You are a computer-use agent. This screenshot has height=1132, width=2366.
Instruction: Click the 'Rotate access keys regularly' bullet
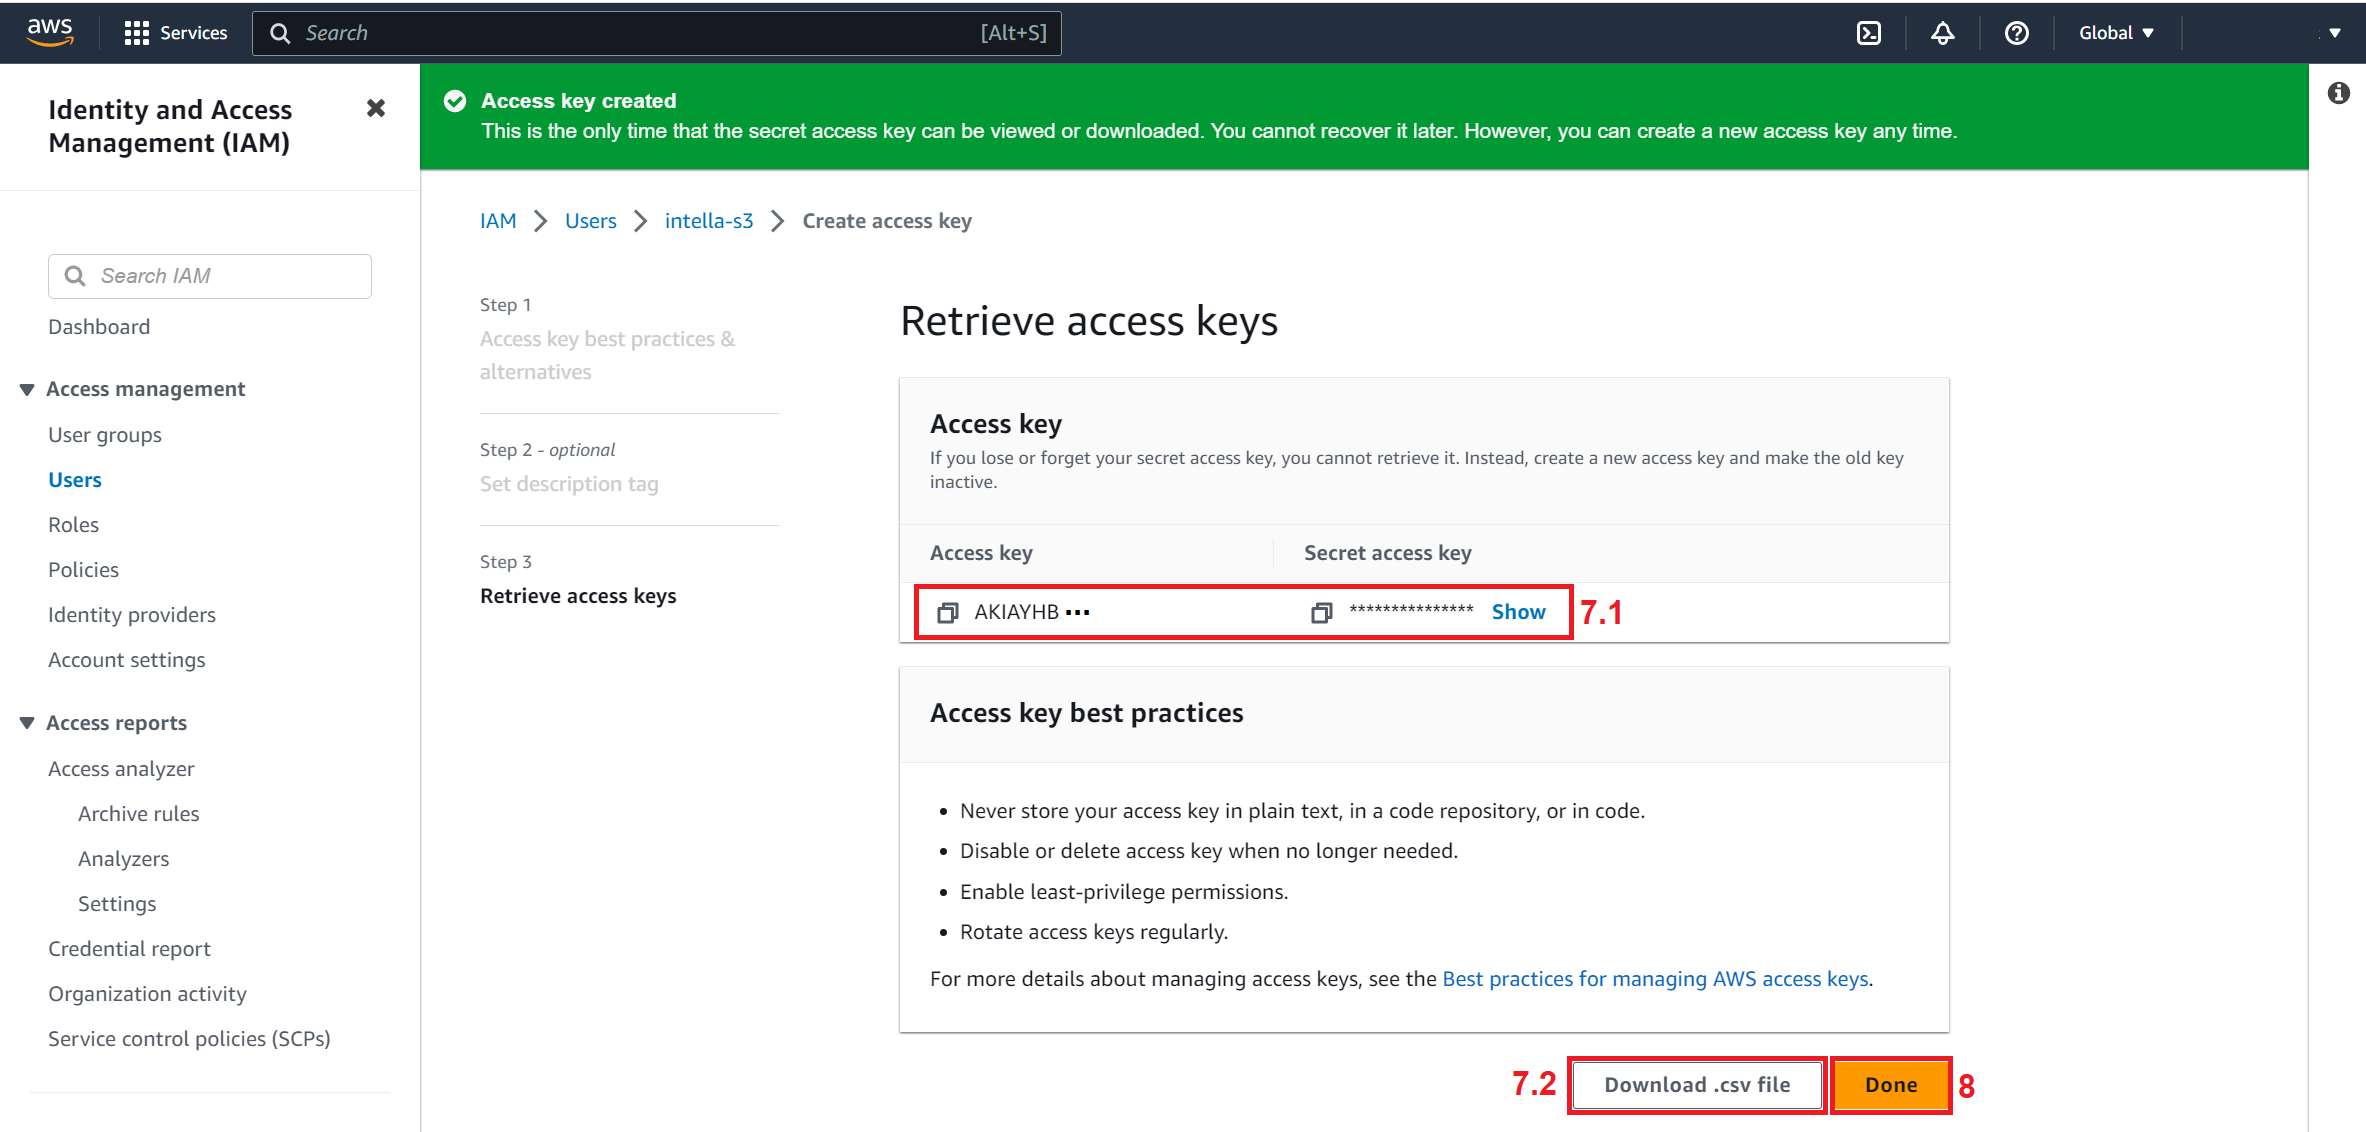coord(1093,932)
